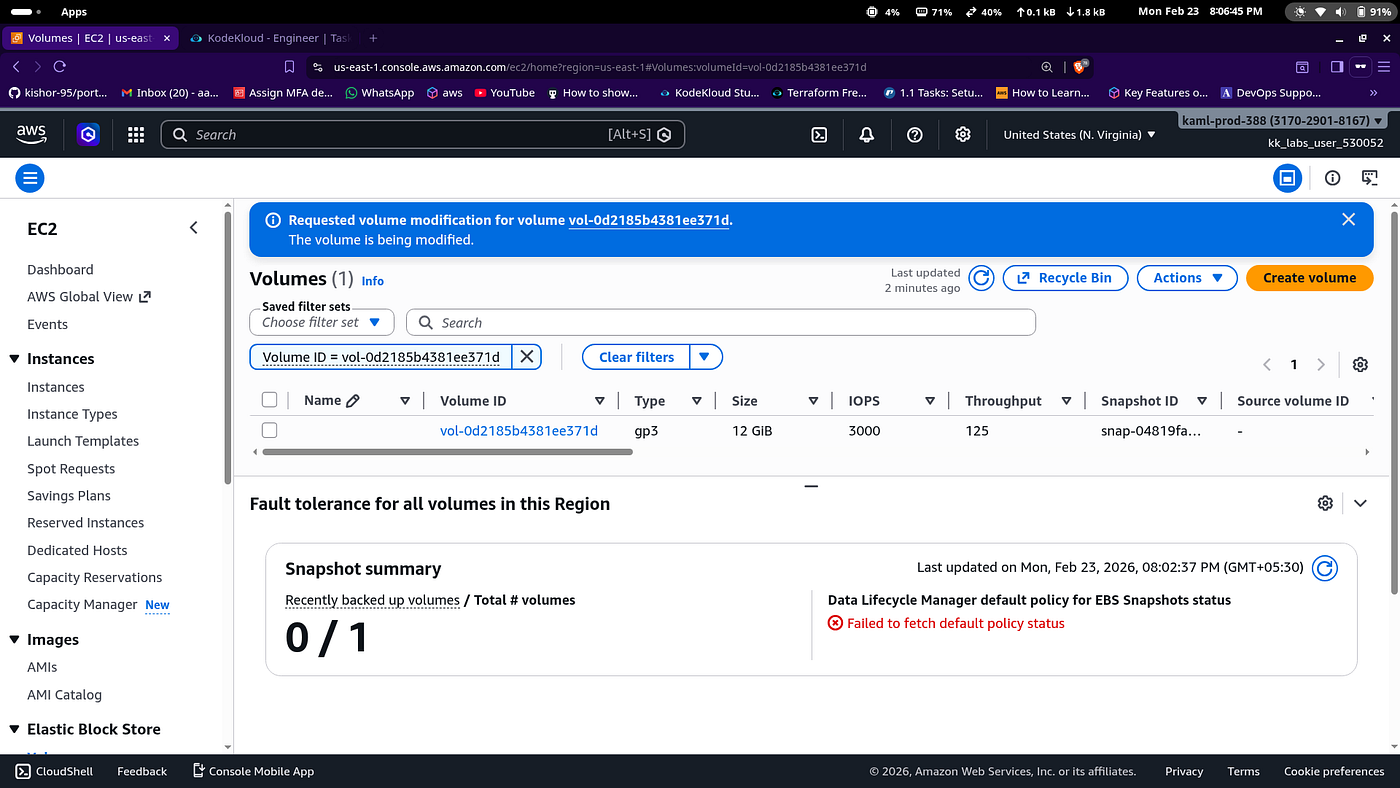
Task: Go to next table page
Action: point(1321,365)
